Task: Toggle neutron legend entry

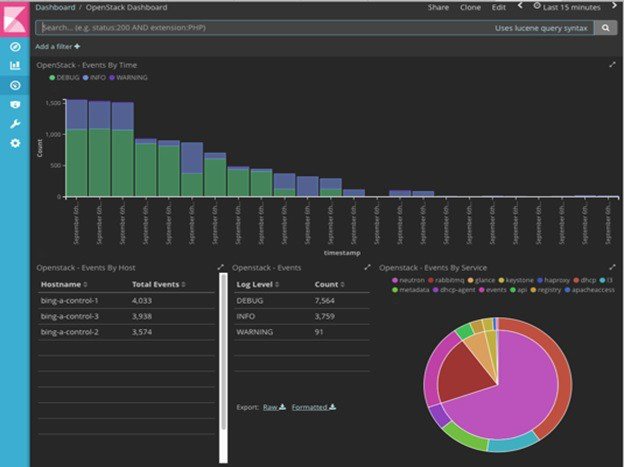Action: point(408,280)
